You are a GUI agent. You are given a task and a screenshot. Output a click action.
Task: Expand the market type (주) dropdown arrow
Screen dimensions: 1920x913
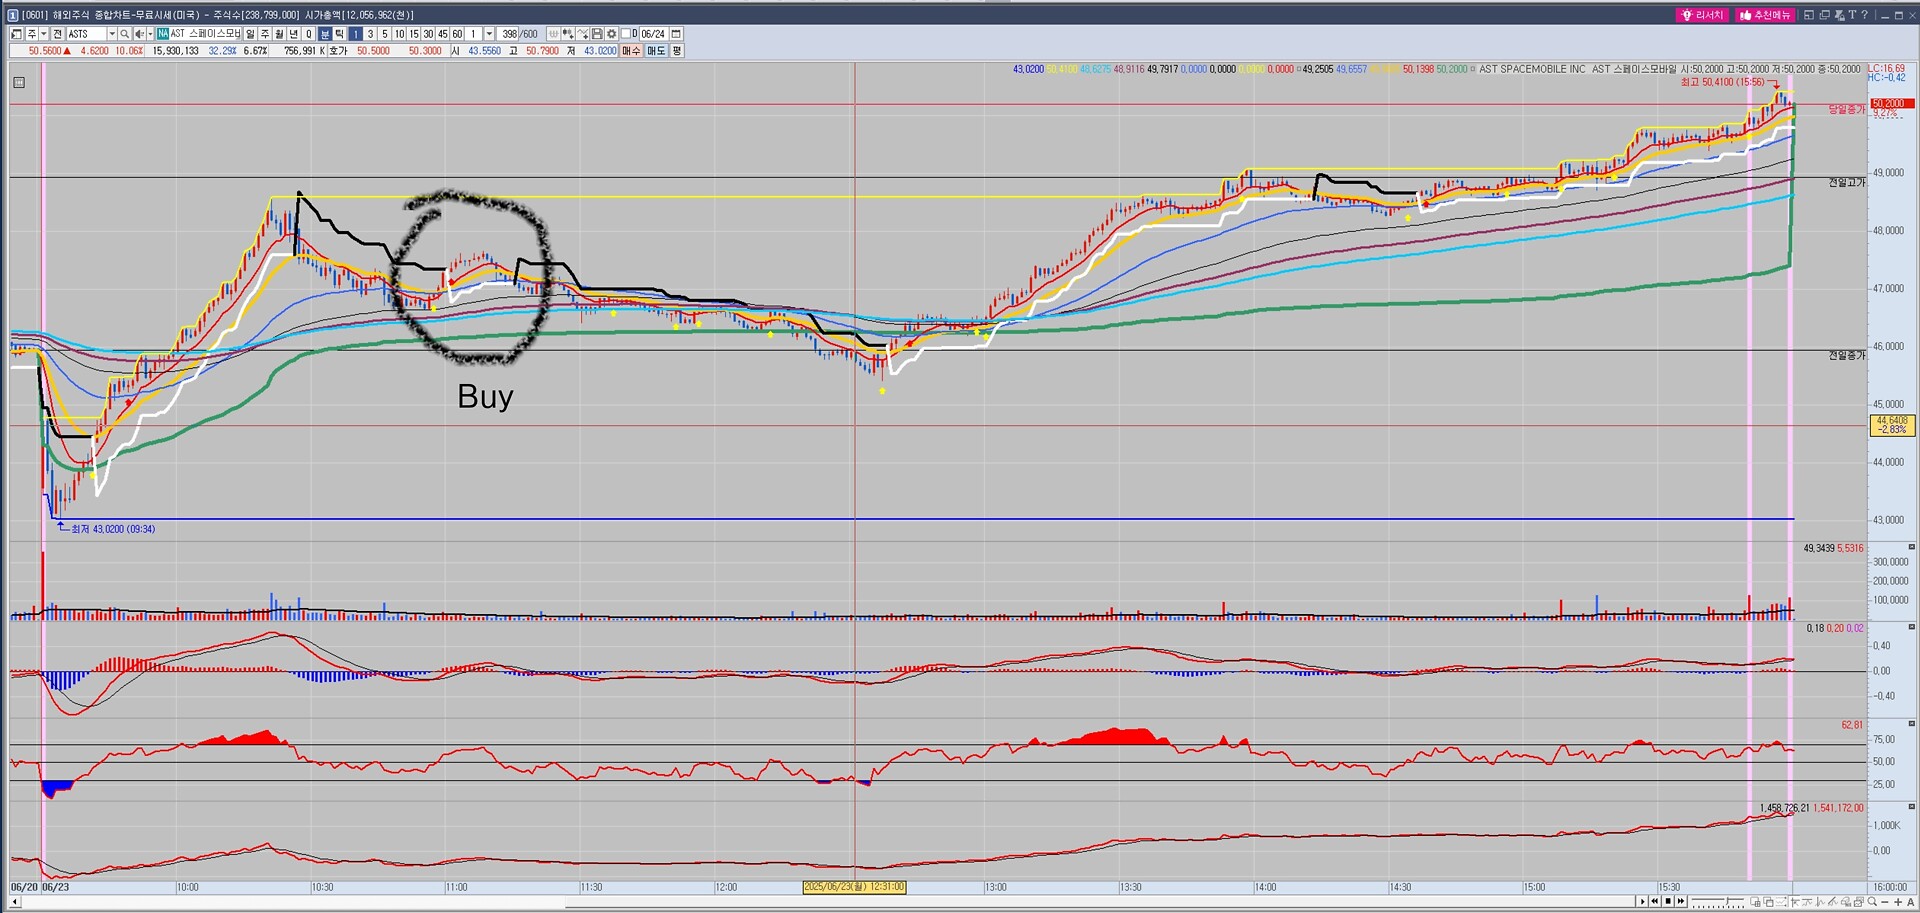[44, 34]
